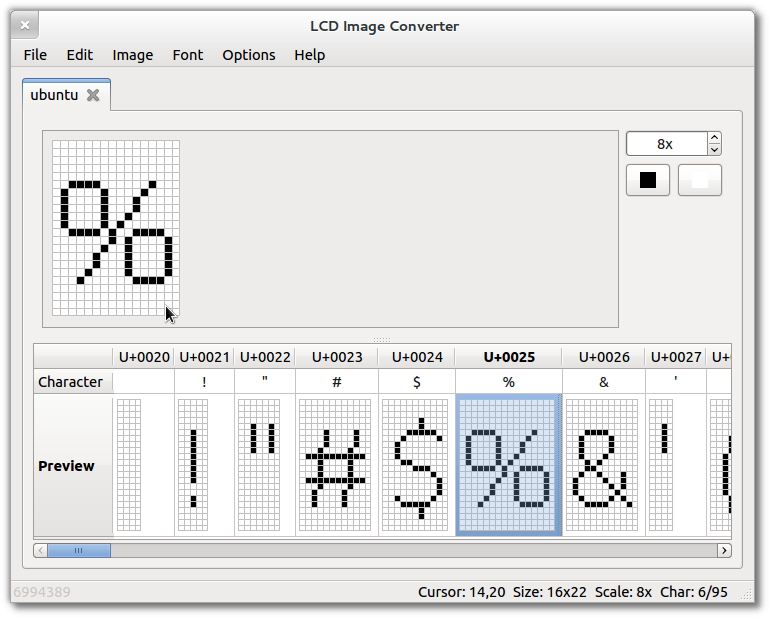Click the Preview row header
The image size is (771, 619).
(73, 466)
